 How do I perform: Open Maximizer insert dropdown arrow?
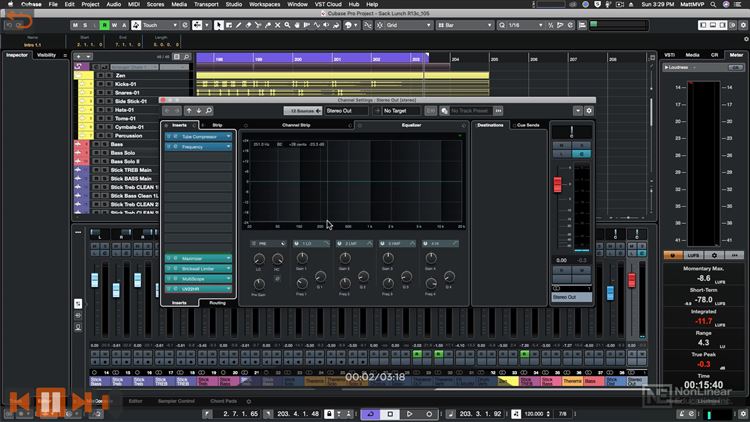[229, 258]
